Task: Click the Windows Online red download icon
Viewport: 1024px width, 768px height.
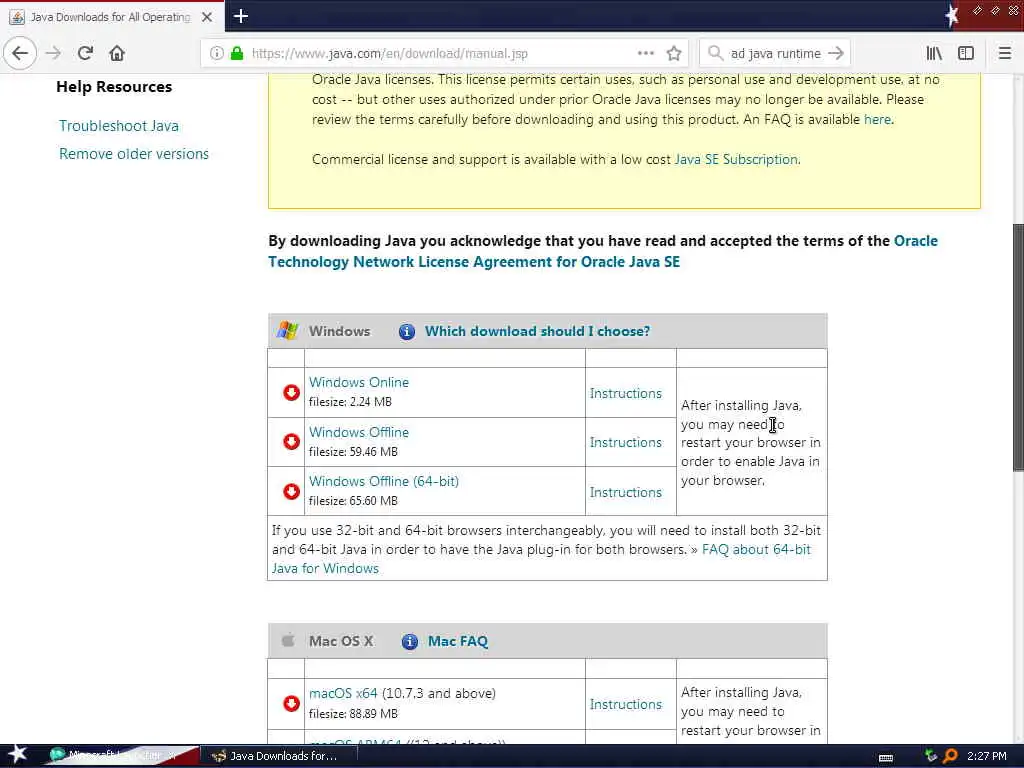Action: tap(291, 392)
